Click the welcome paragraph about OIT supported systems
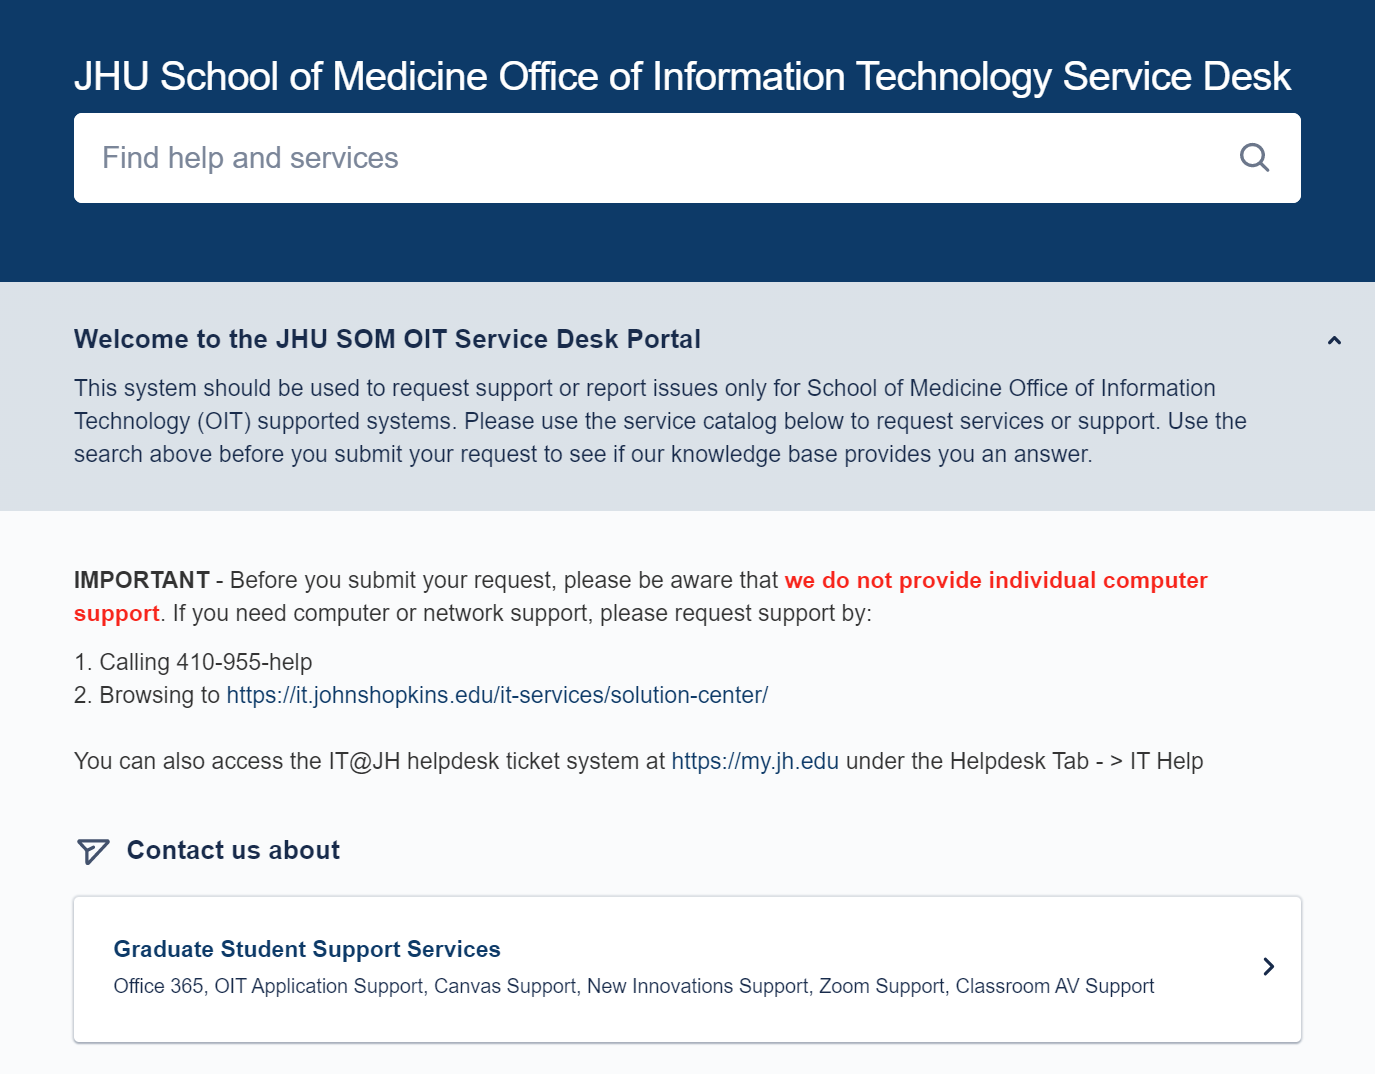 click(660, 421)
